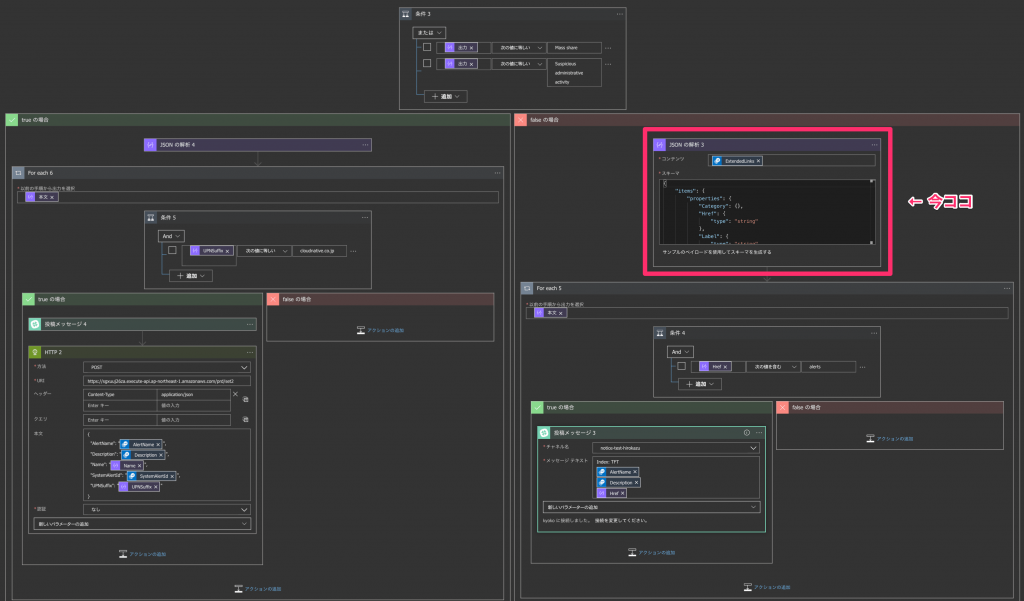Viewport: 1024px width, 601px height.
Task: Open the And dropdown in 条件 5
Action: click(x=171, y=236)
